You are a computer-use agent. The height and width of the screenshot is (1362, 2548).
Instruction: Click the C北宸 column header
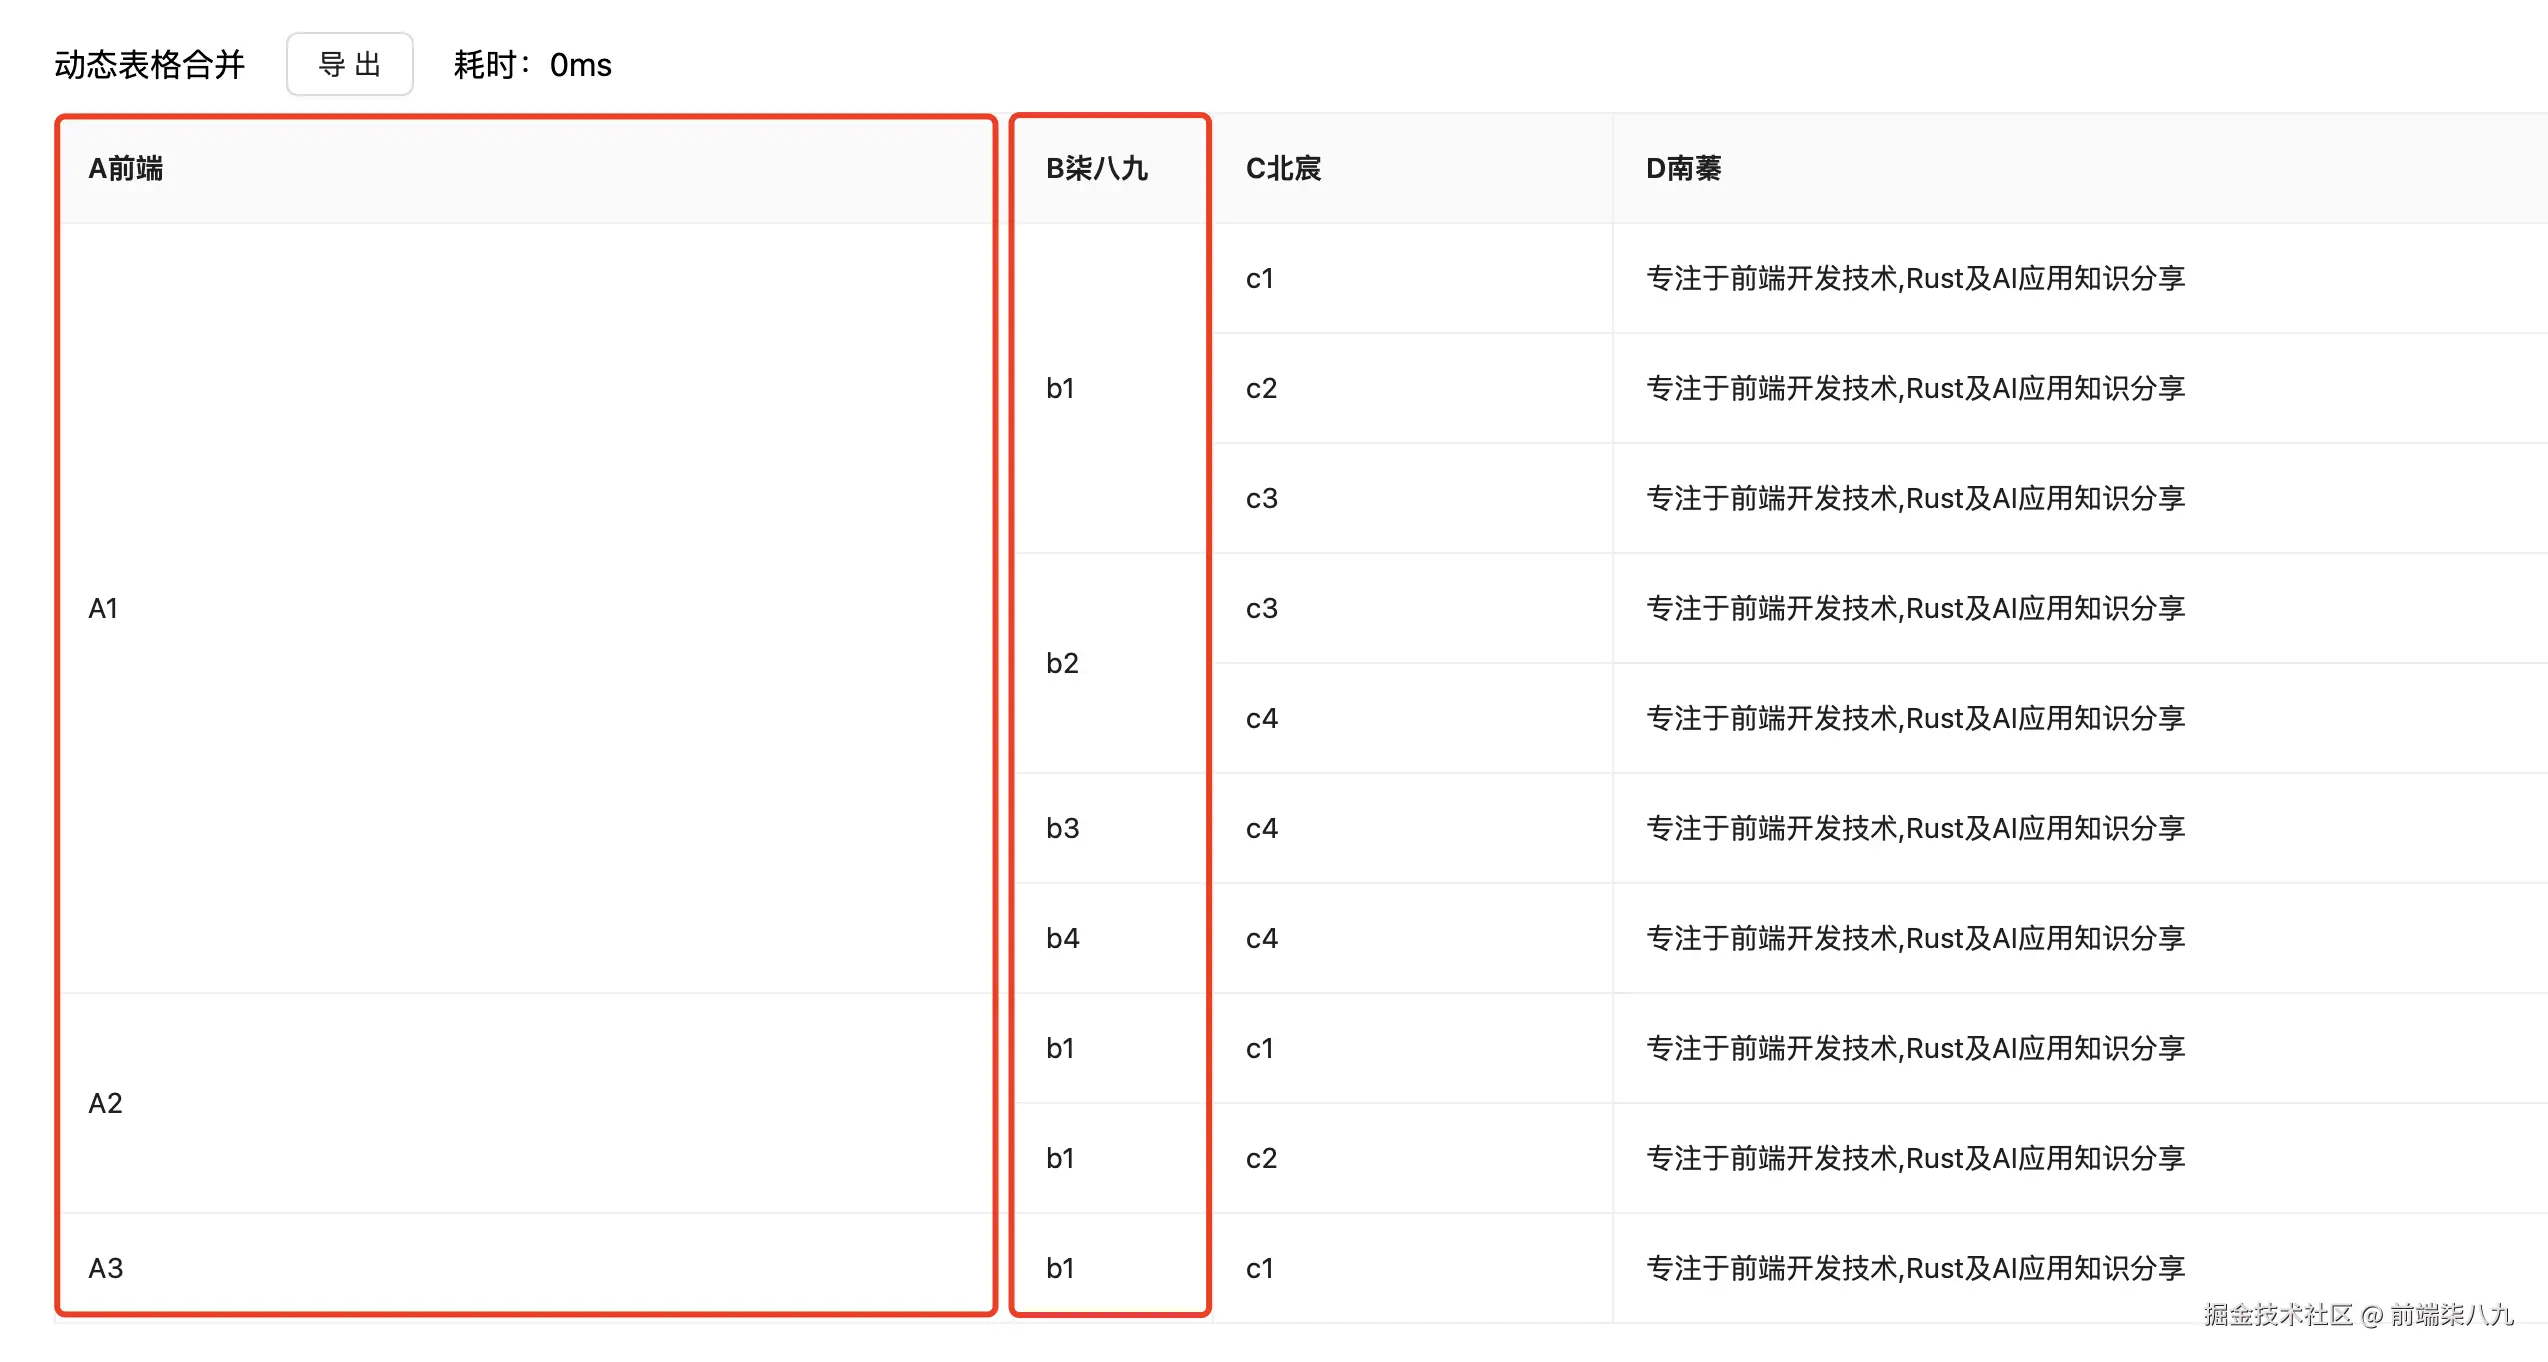(1283, 168)
